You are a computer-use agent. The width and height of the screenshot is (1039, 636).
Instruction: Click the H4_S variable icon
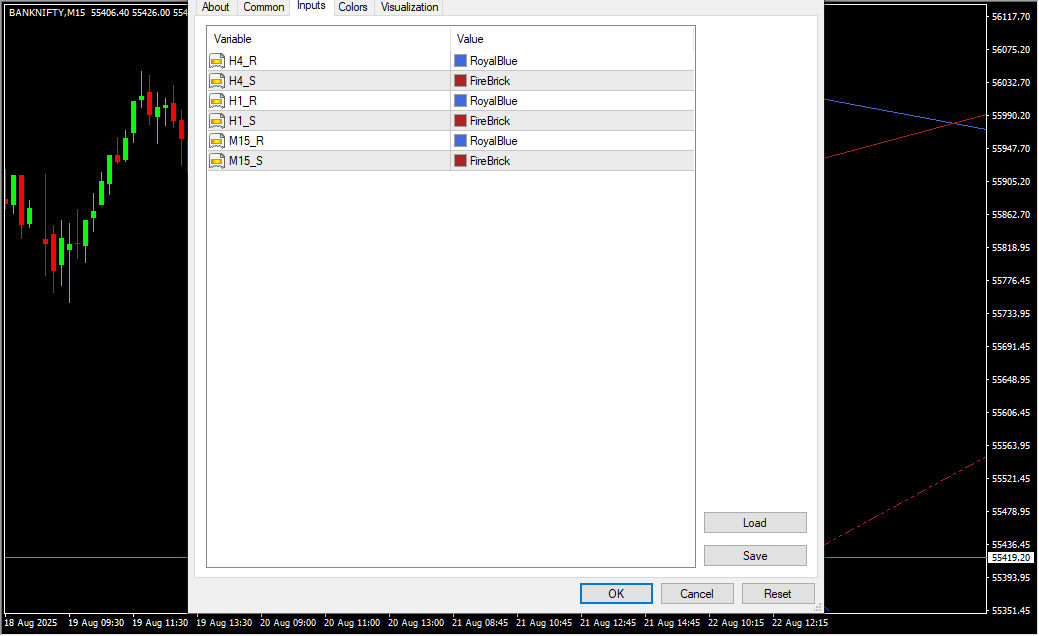pos(217,81)
